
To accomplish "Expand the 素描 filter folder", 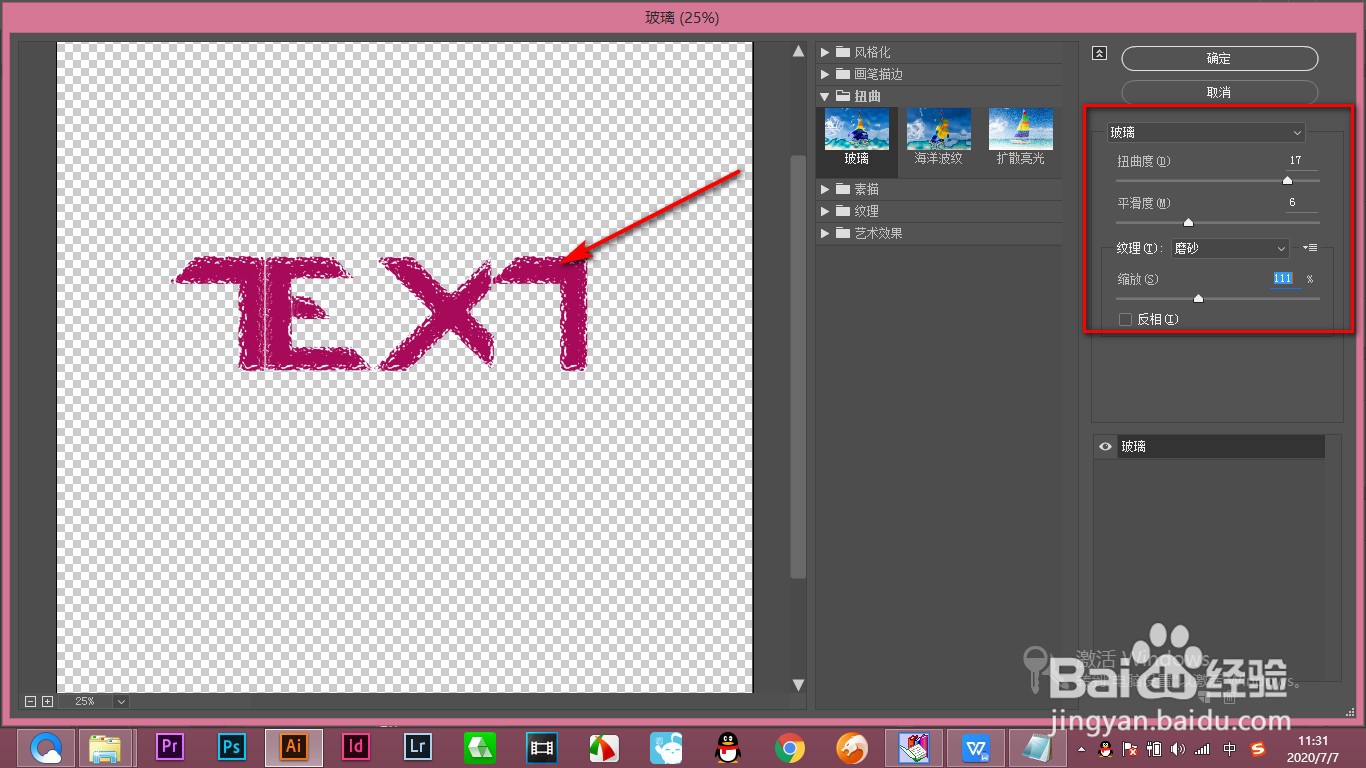I will pos(825,189).
